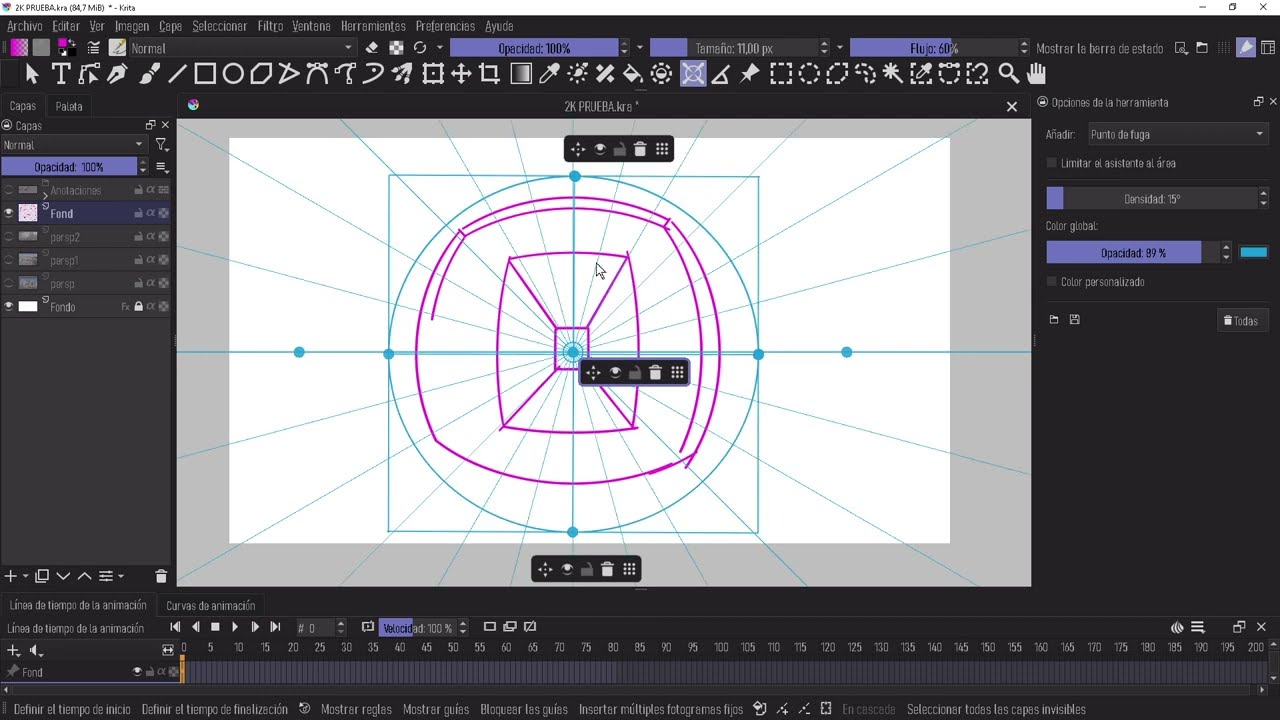Click Seleccionar todas las capas invisibles
Image resolution: width=1280 pixels, height=720 pixels.
coord(996,710)
